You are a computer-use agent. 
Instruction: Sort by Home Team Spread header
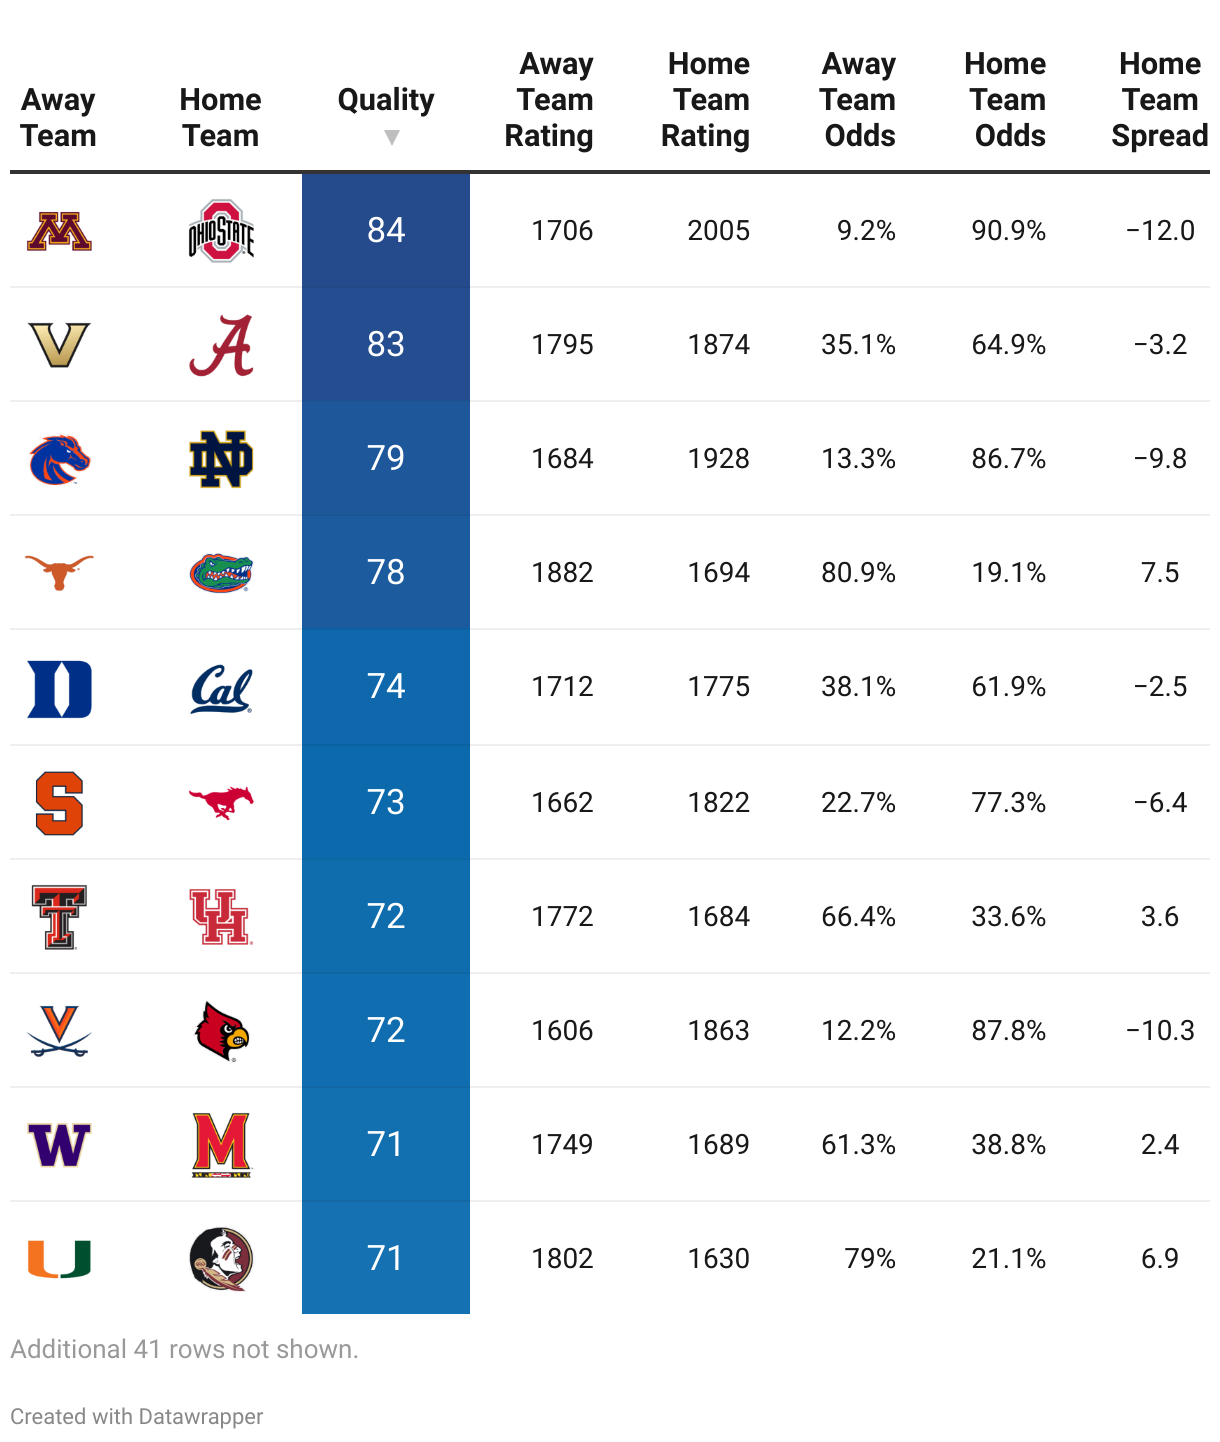point(1159,100)
